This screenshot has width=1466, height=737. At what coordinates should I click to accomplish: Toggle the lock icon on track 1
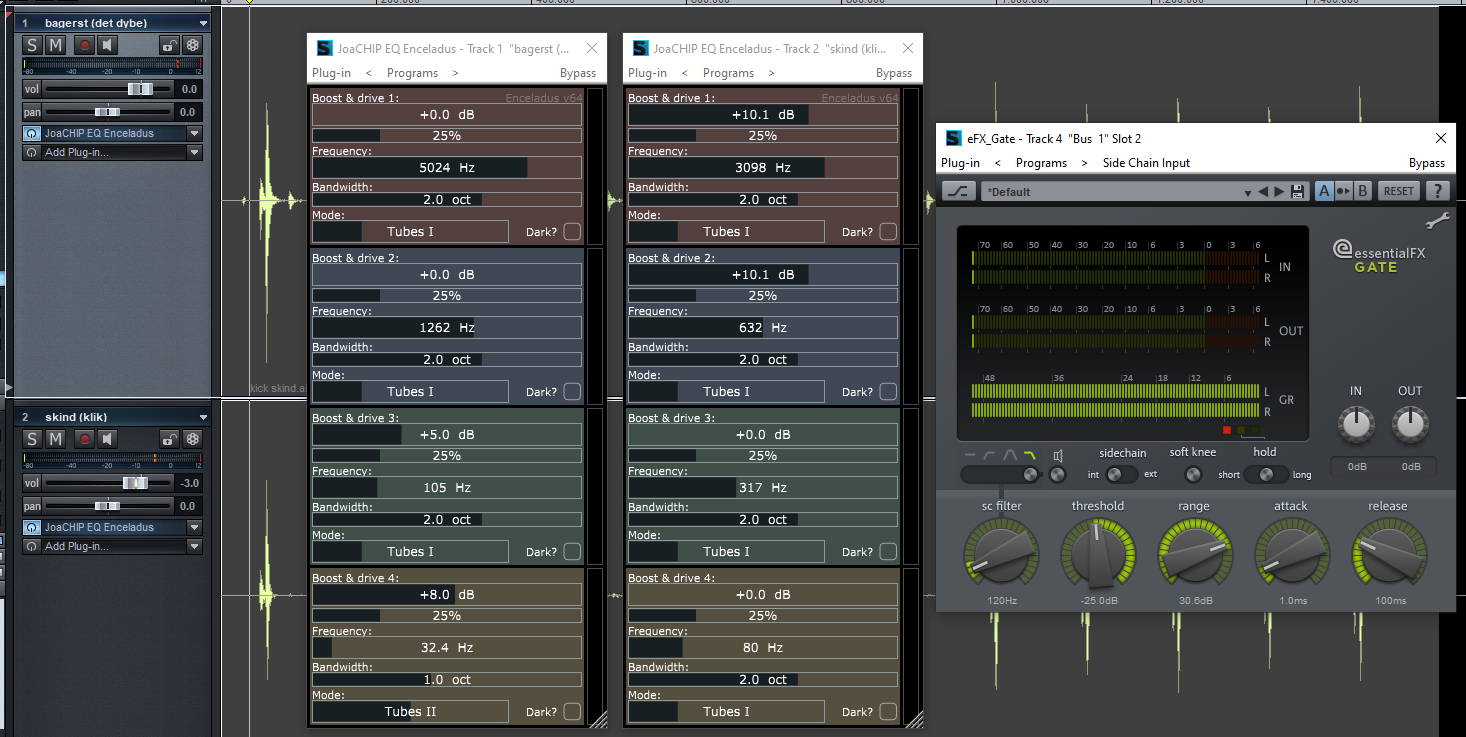(169, 45)
